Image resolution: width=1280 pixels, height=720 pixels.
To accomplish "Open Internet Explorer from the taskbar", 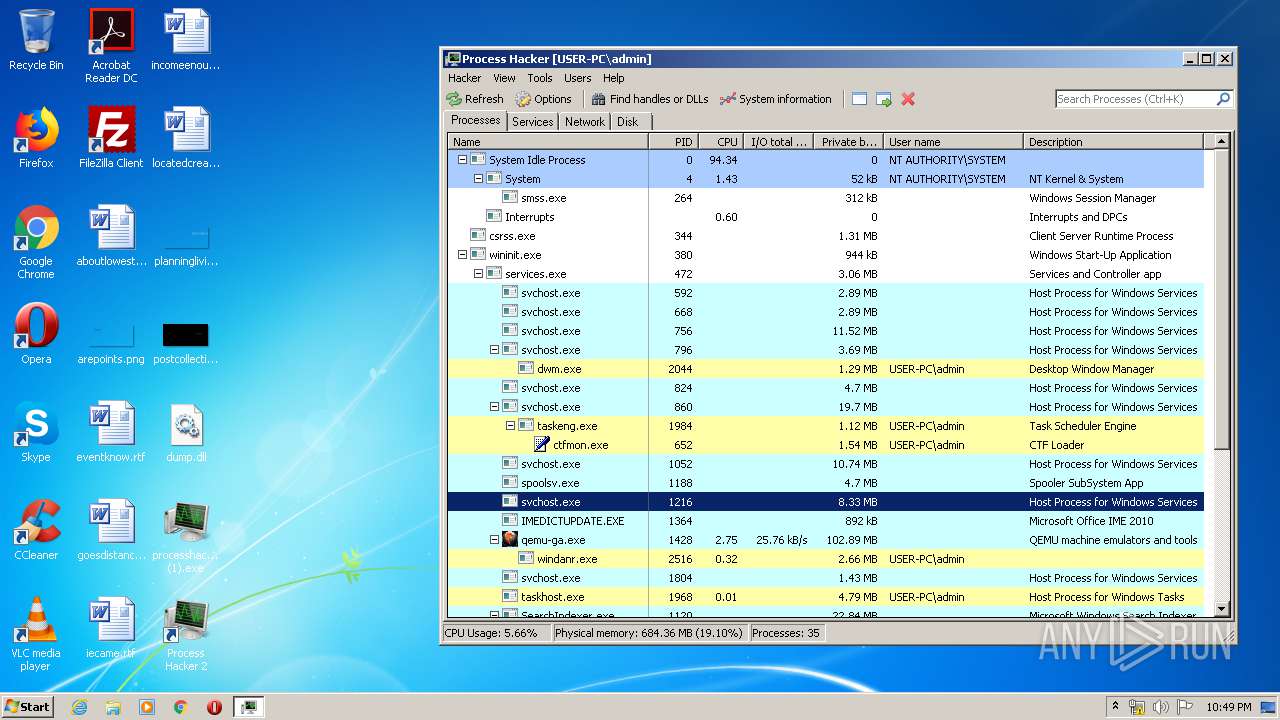I will (x=79, y=707).
